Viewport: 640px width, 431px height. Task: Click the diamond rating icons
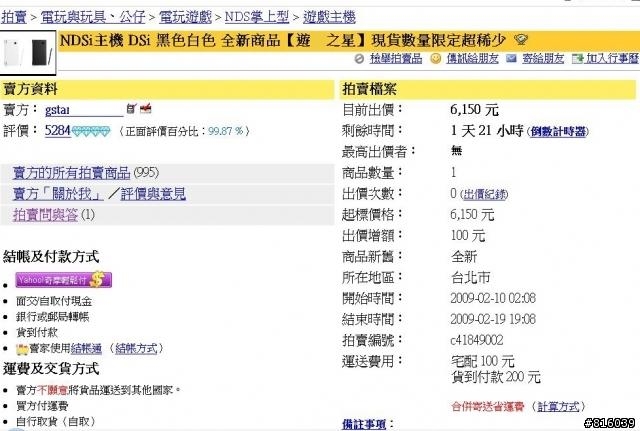(x=91, y=131)
